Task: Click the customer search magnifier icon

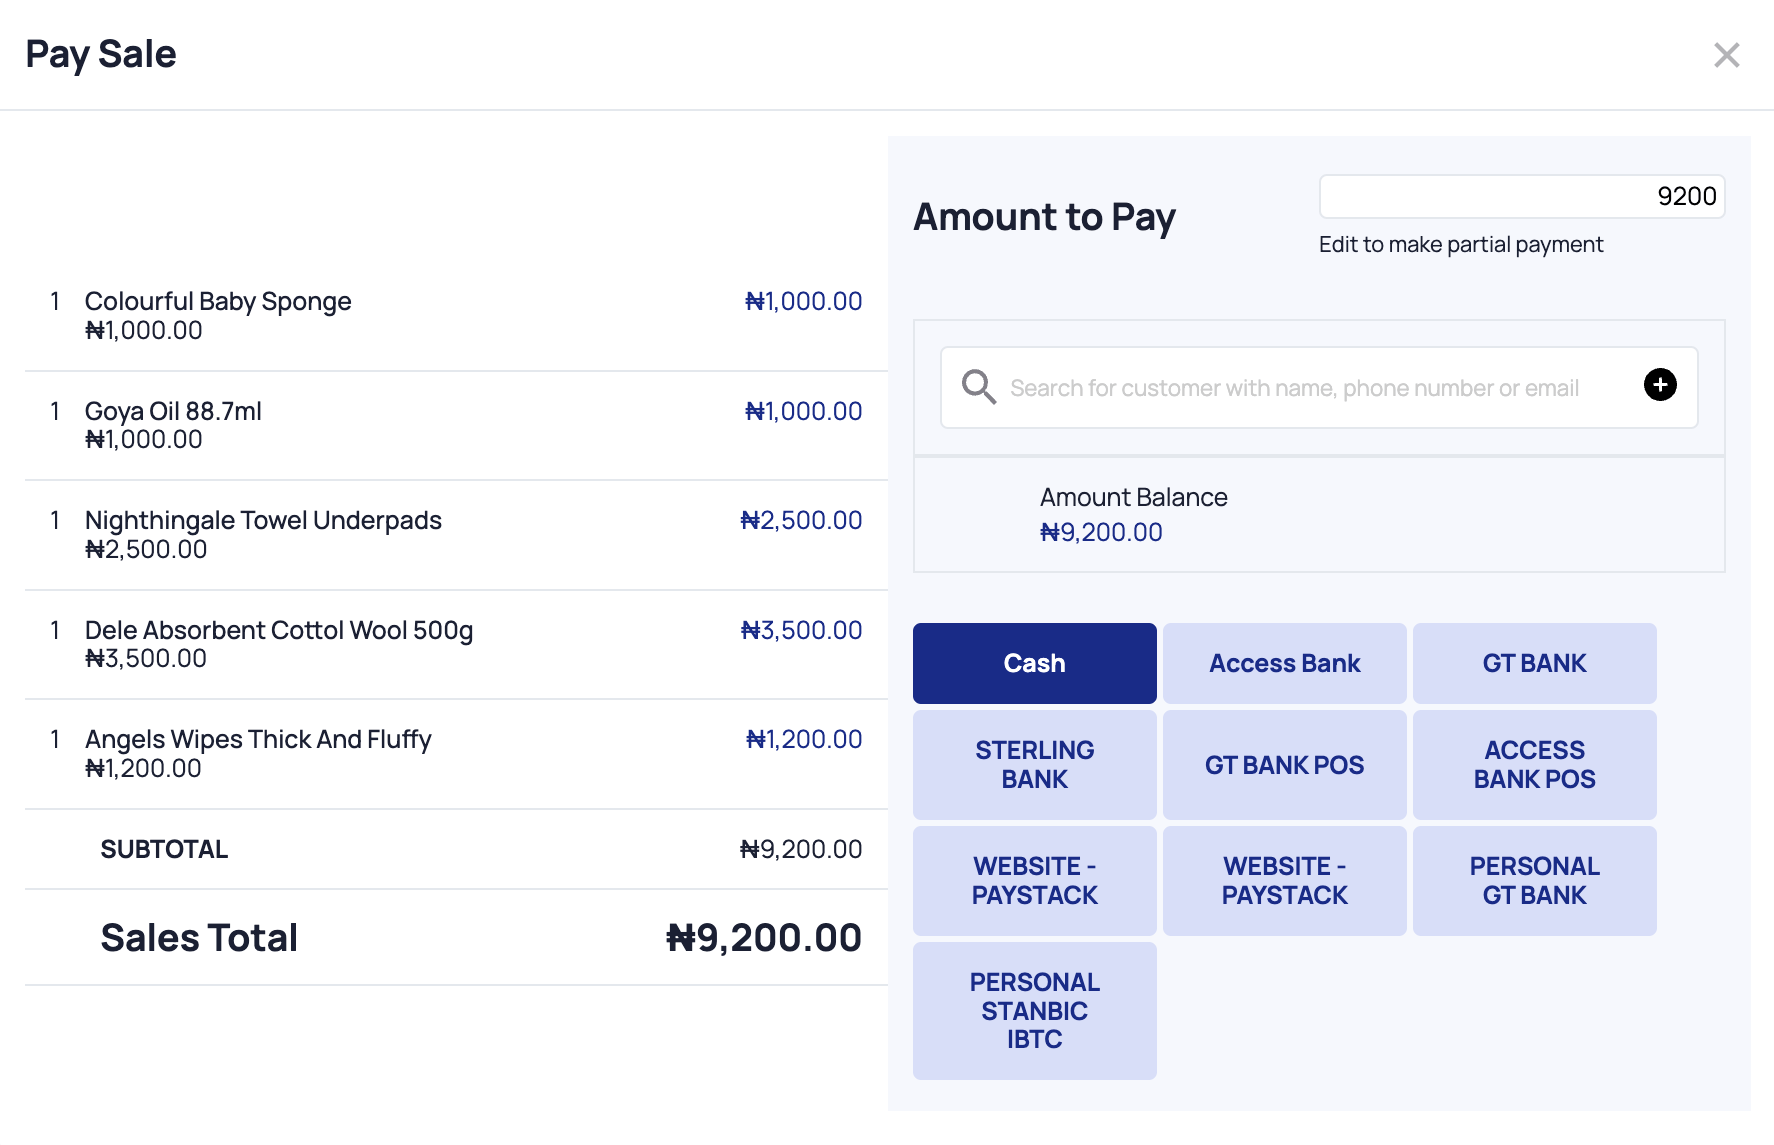Action: (x=978, y=387)
